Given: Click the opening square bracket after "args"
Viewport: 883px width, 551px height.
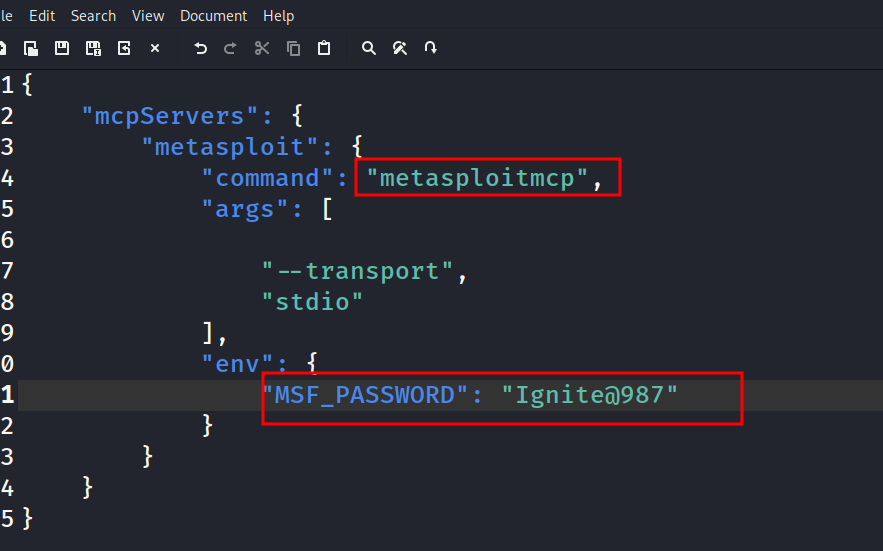Looking at the screenshot, I should point(327,209).
